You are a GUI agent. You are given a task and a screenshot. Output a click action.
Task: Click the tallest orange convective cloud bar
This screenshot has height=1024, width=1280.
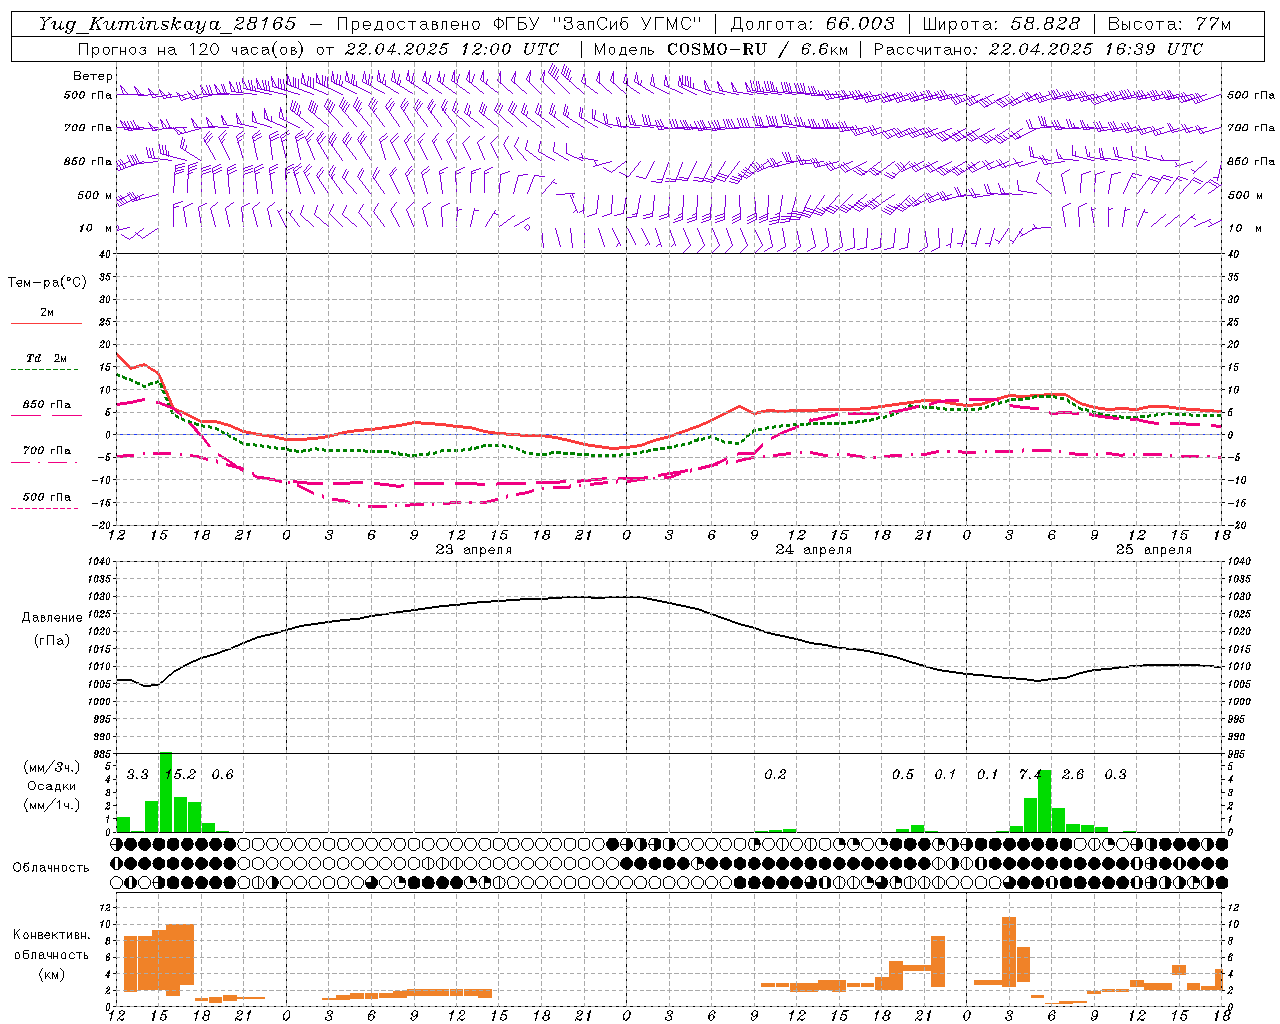[x=1009, y=952]
